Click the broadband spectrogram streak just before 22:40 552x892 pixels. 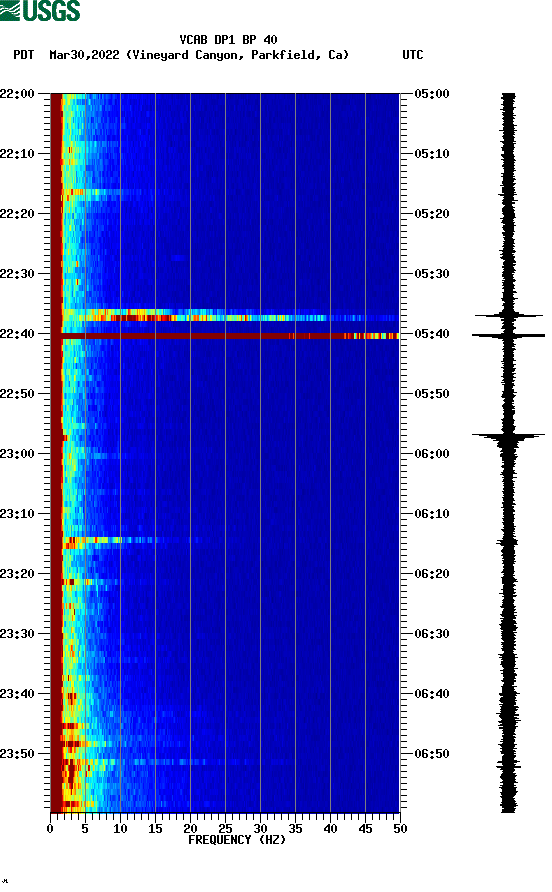pyautogui.click(x=230, y=315)
